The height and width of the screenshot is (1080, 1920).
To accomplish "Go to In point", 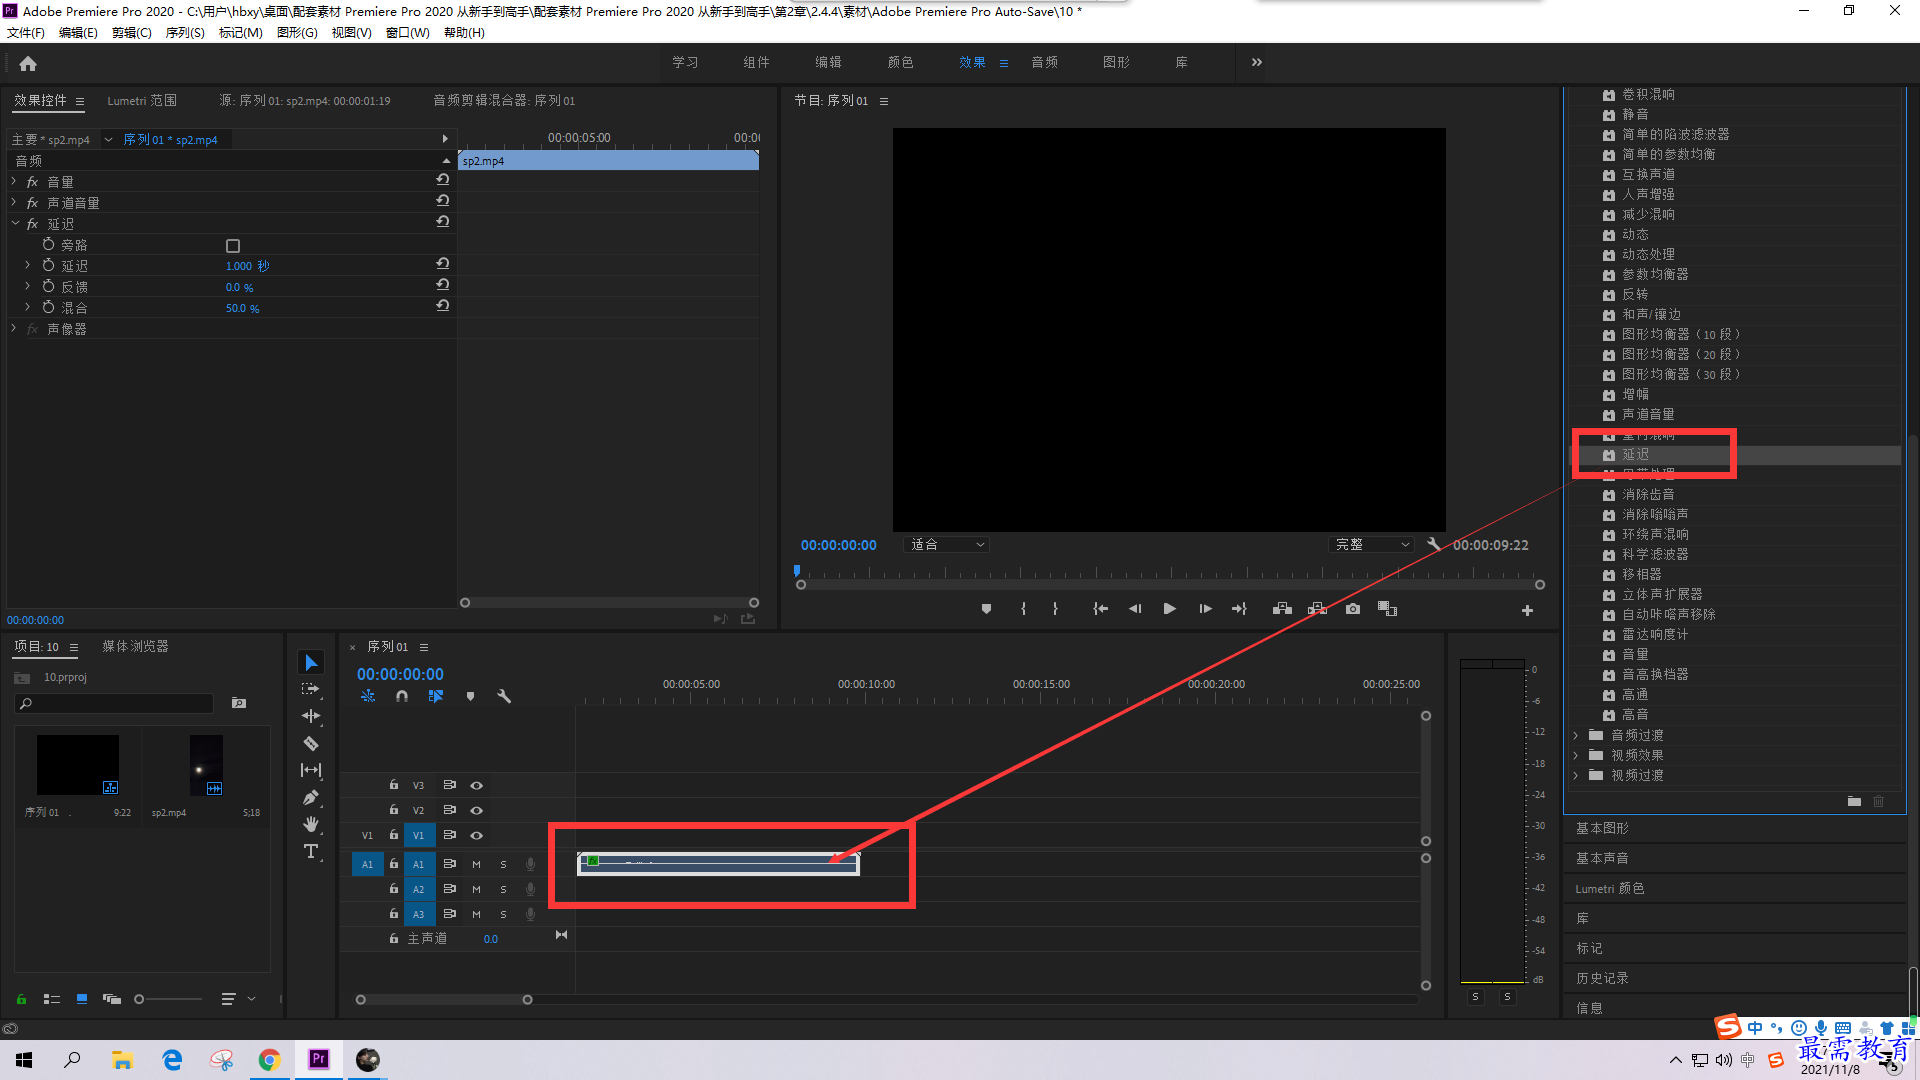I will click(1100, 609).
